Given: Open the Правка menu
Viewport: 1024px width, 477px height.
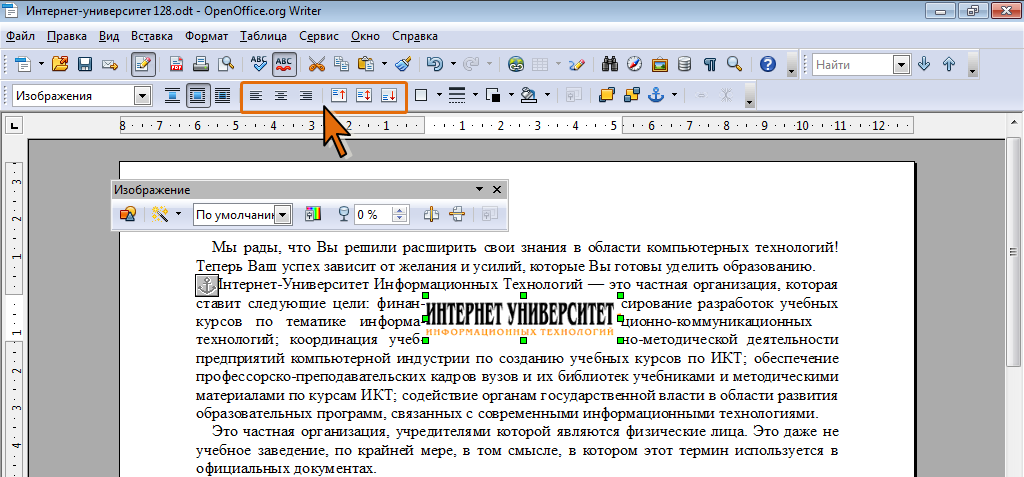Looking at the screenshot, I should 68,36.
